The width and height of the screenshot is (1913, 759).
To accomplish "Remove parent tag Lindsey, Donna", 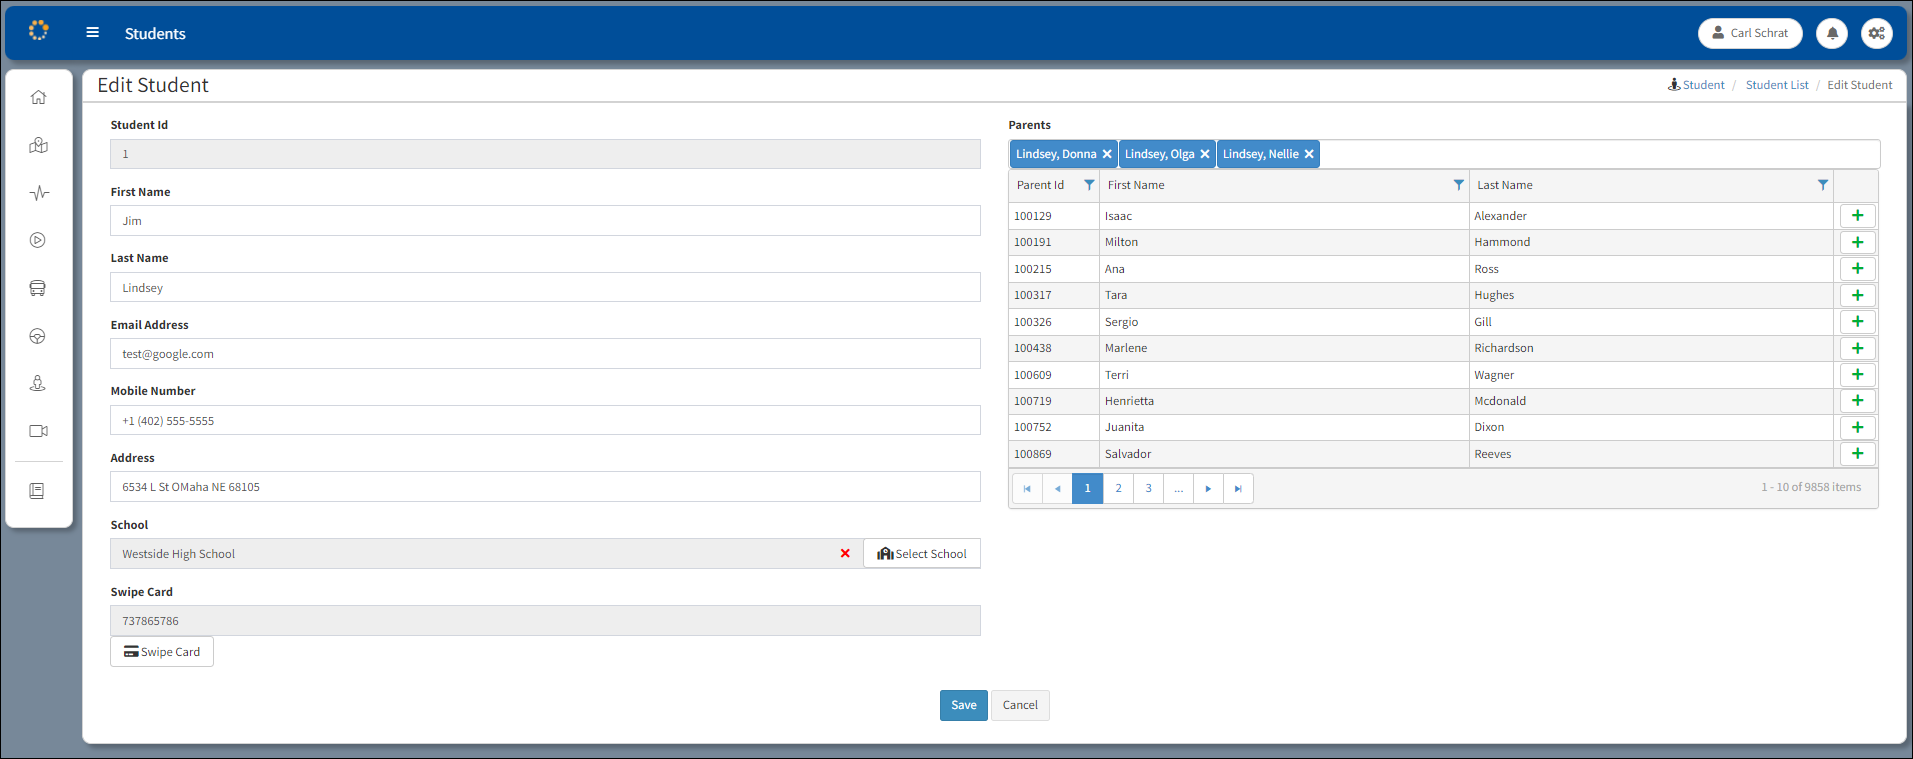I will click(x=1107, y=154).
